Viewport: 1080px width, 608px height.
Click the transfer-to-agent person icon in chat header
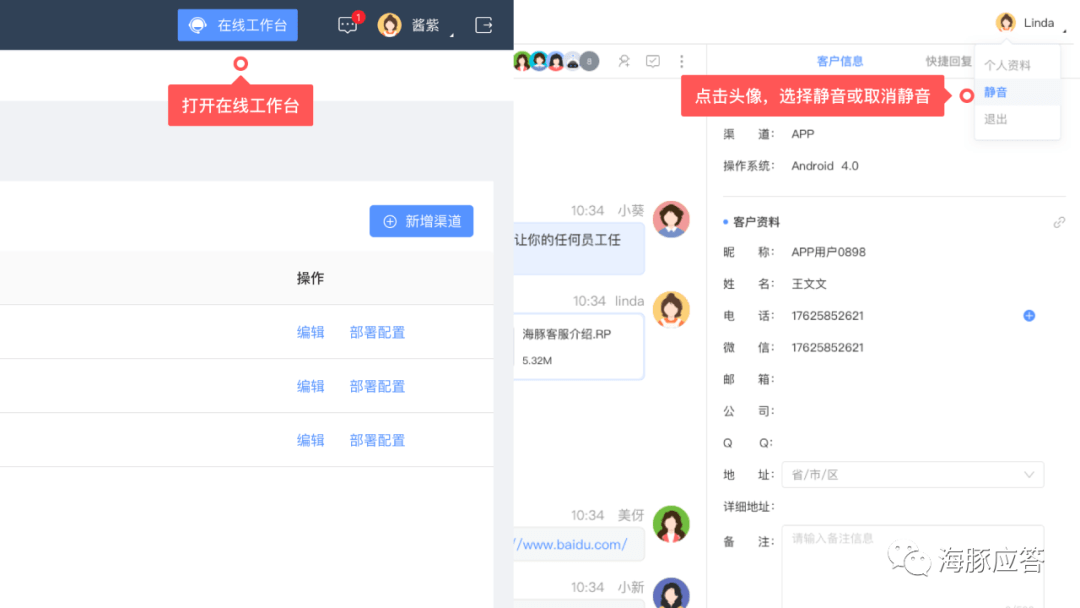624,61
